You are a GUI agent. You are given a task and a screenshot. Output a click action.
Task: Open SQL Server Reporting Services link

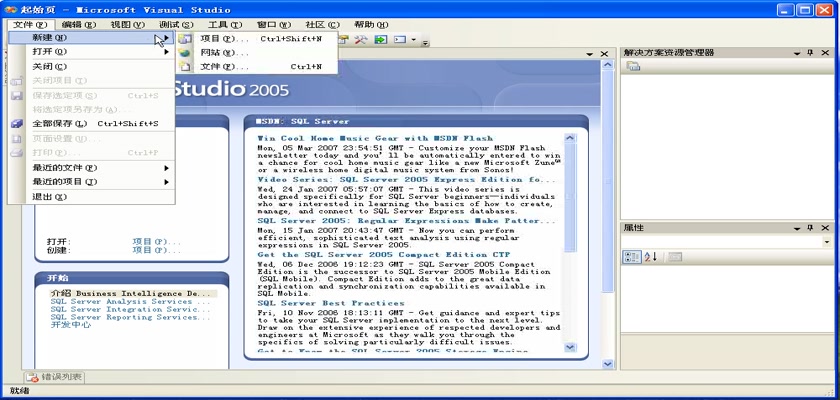click(x=130, y=317)
